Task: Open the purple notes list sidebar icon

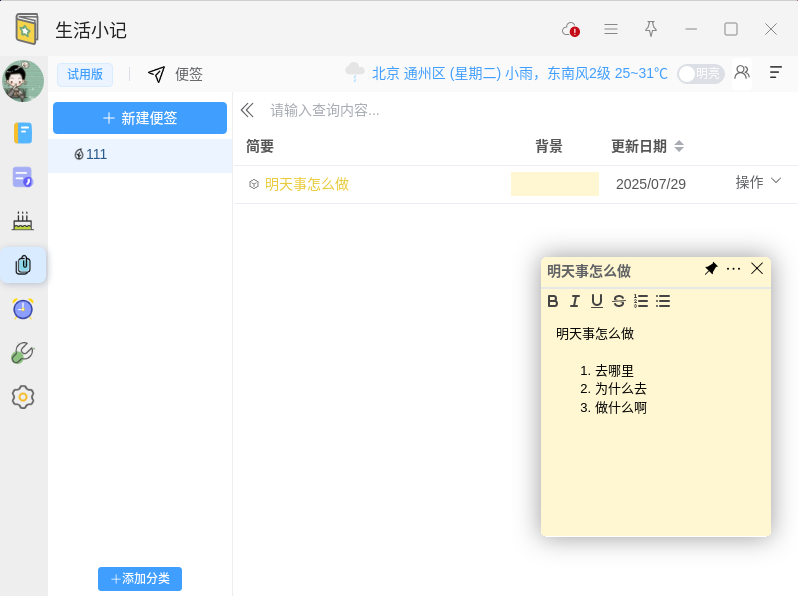Action: tap(23, 177)
